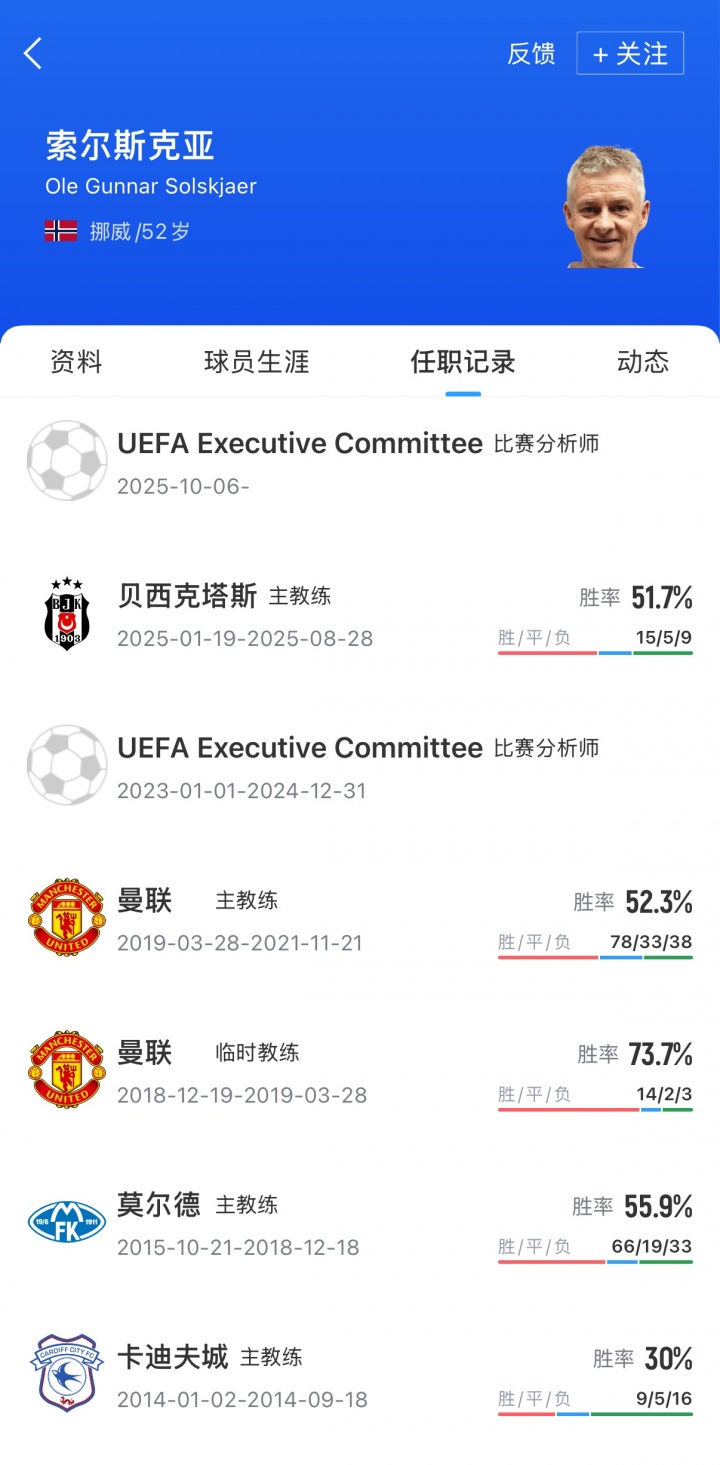The image size is (720, 1465).
Task: Tap the Molde FK club logo
Action: 67,1222
